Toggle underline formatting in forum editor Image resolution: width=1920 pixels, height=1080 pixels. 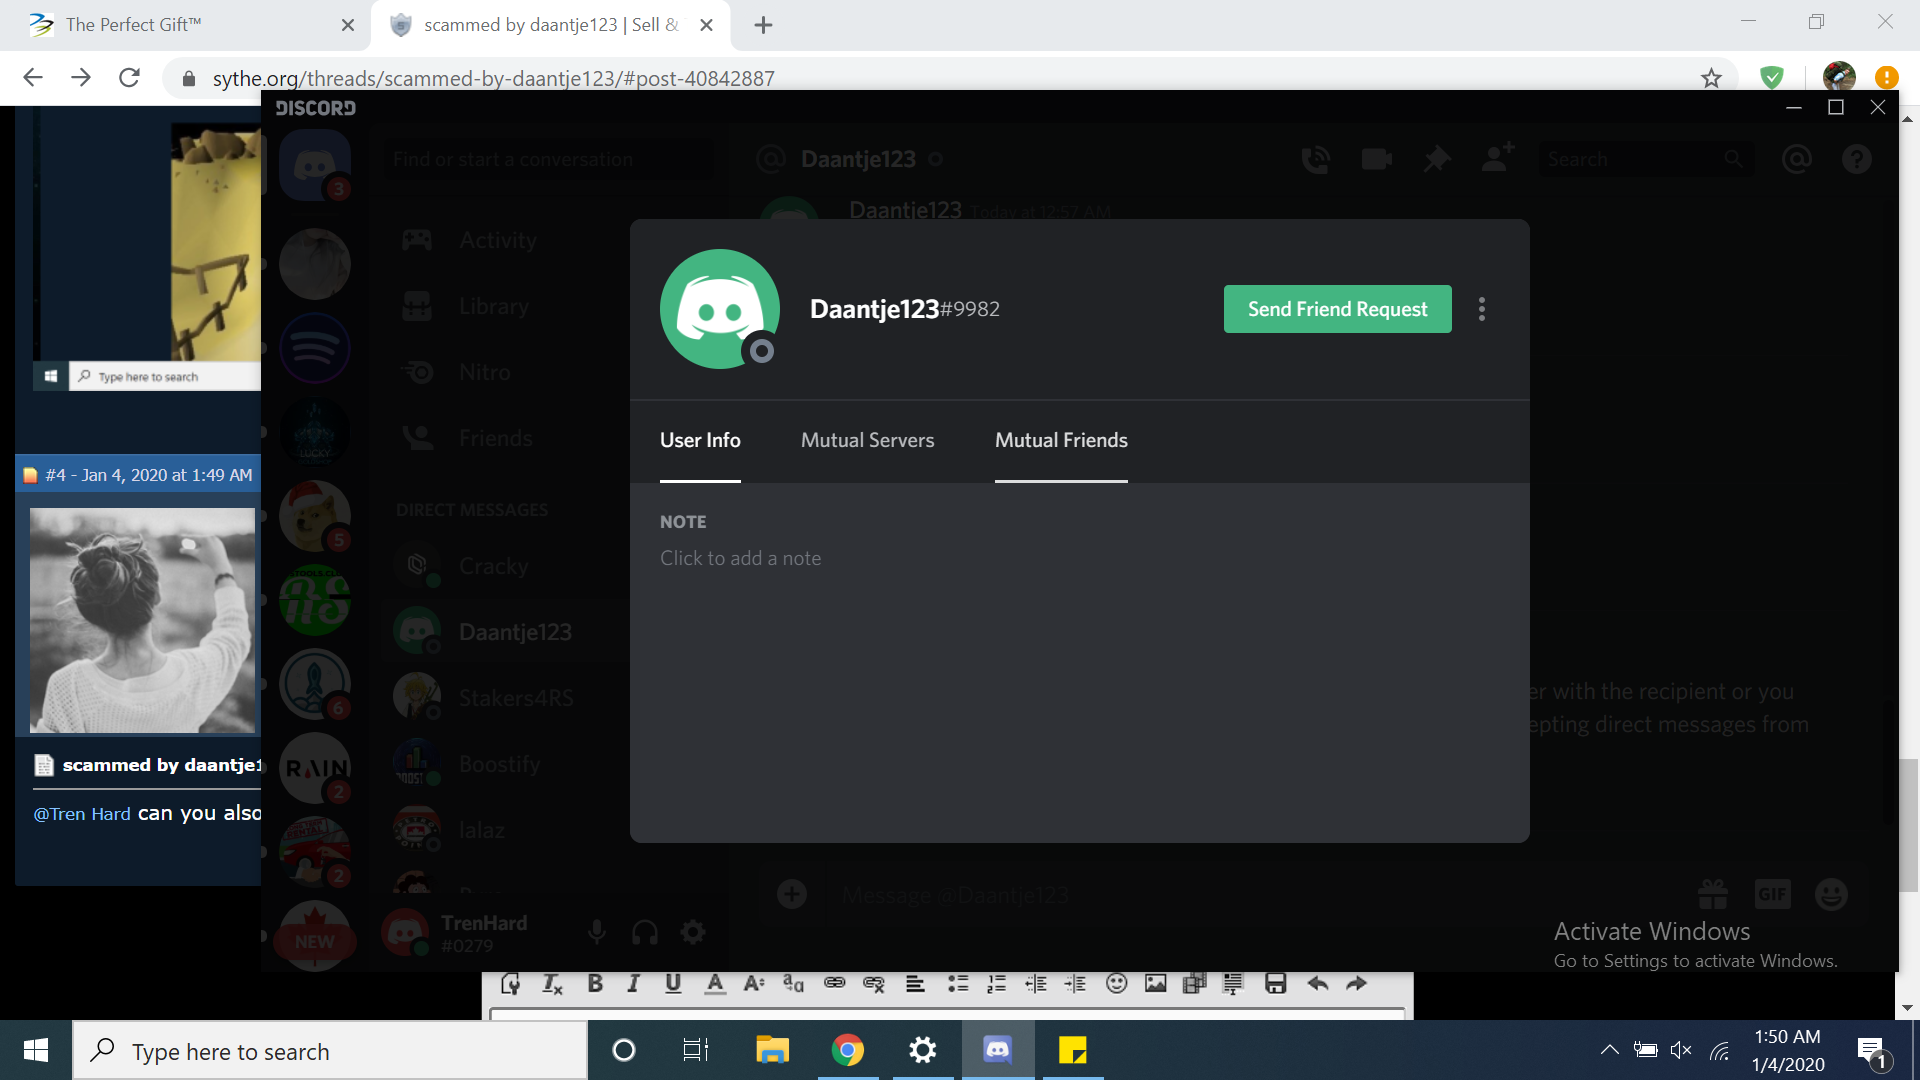[x=673, y=984]
